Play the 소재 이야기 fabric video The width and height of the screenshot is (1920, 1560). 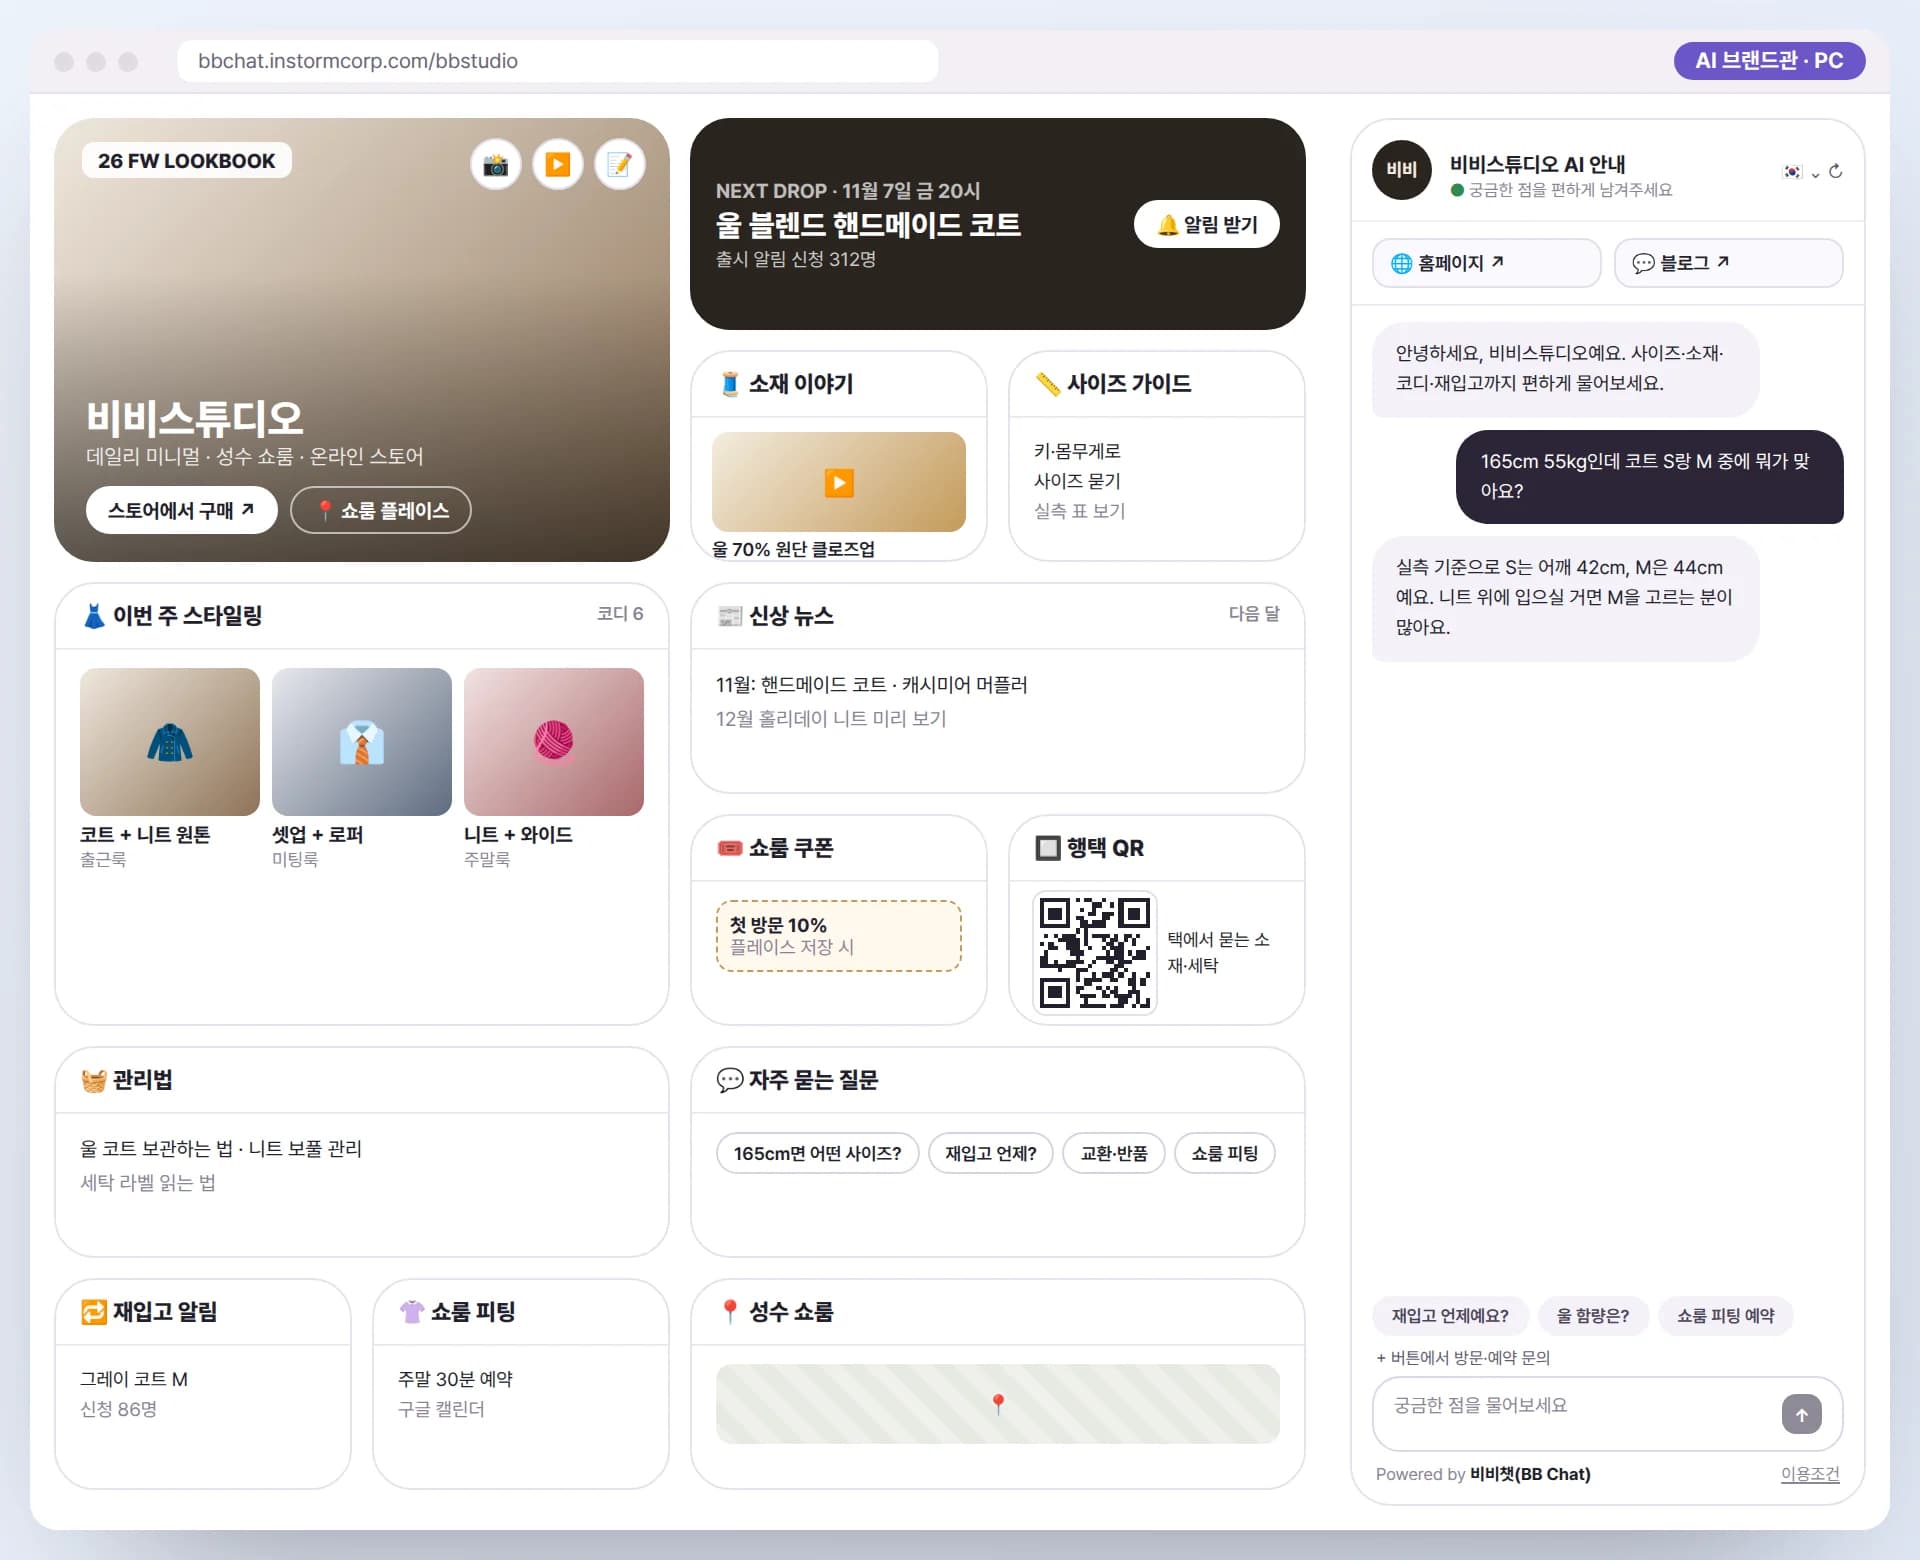tap(838, 482)
